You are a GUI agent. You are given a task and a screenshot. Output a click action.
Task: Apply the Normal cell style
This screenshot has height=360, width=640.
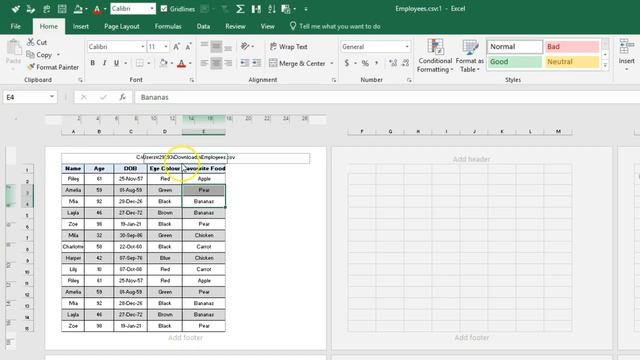[x=515, y=47]
